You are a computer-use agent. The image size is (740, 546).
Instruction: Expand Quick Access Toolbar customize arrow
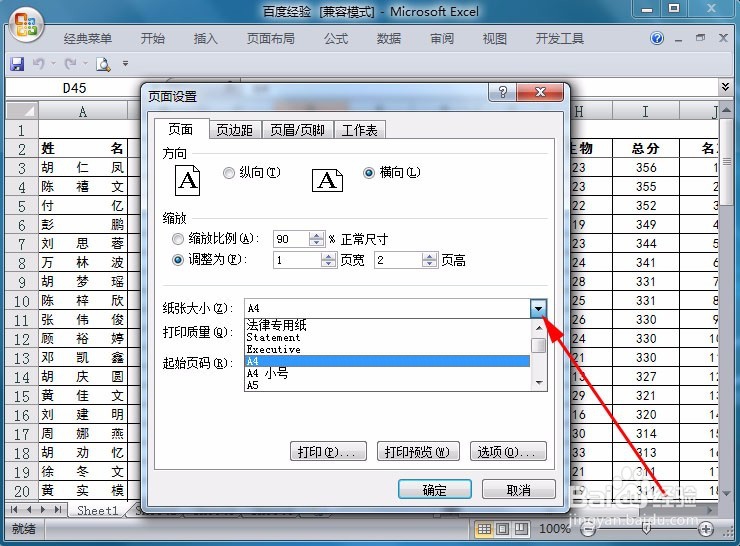tap(125, 63)
